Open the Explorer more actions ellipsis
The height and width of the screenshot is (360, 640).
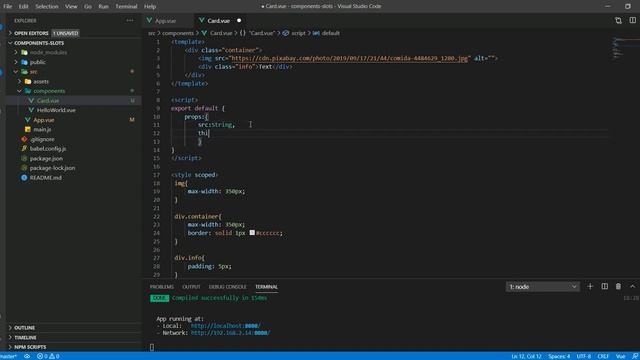(x=130, y=20)
